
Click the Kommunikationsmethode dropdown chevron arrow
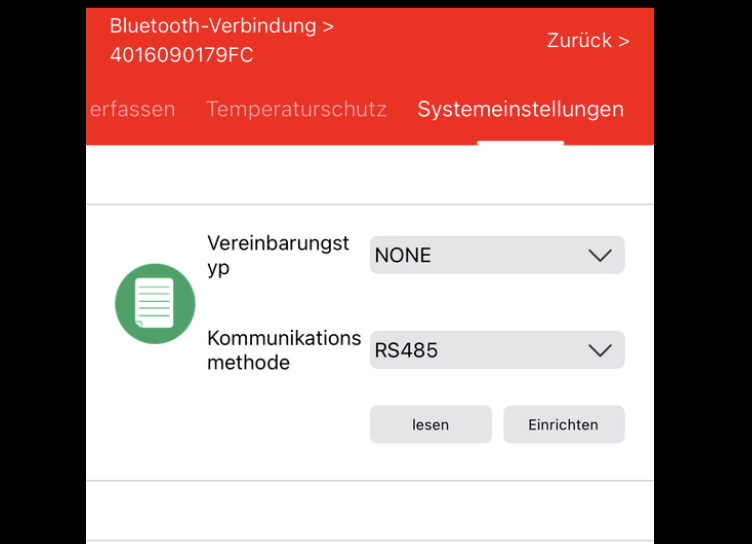coord(600,350)
